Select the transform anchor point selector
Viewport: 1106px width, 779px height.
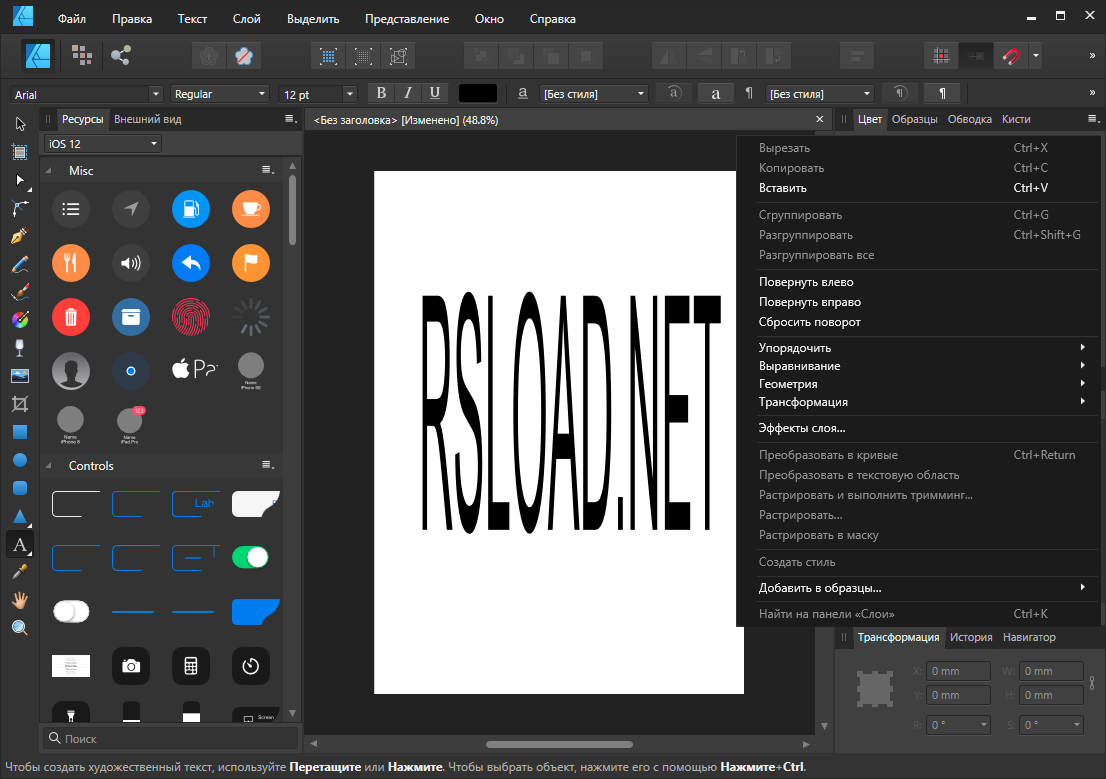pos(875,689)
